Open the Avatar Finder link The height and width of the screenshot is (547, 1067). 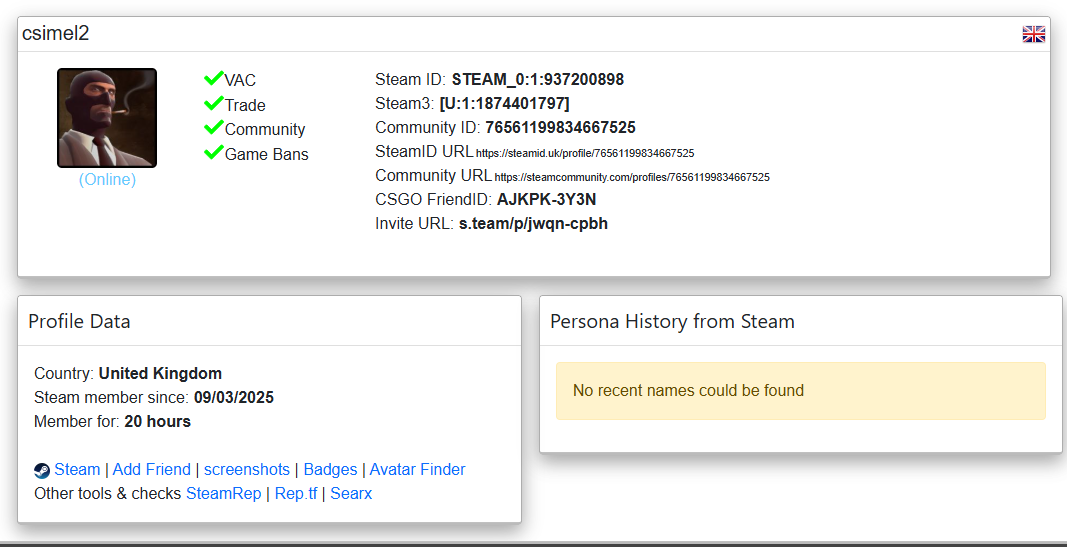(x=417, y=470)
